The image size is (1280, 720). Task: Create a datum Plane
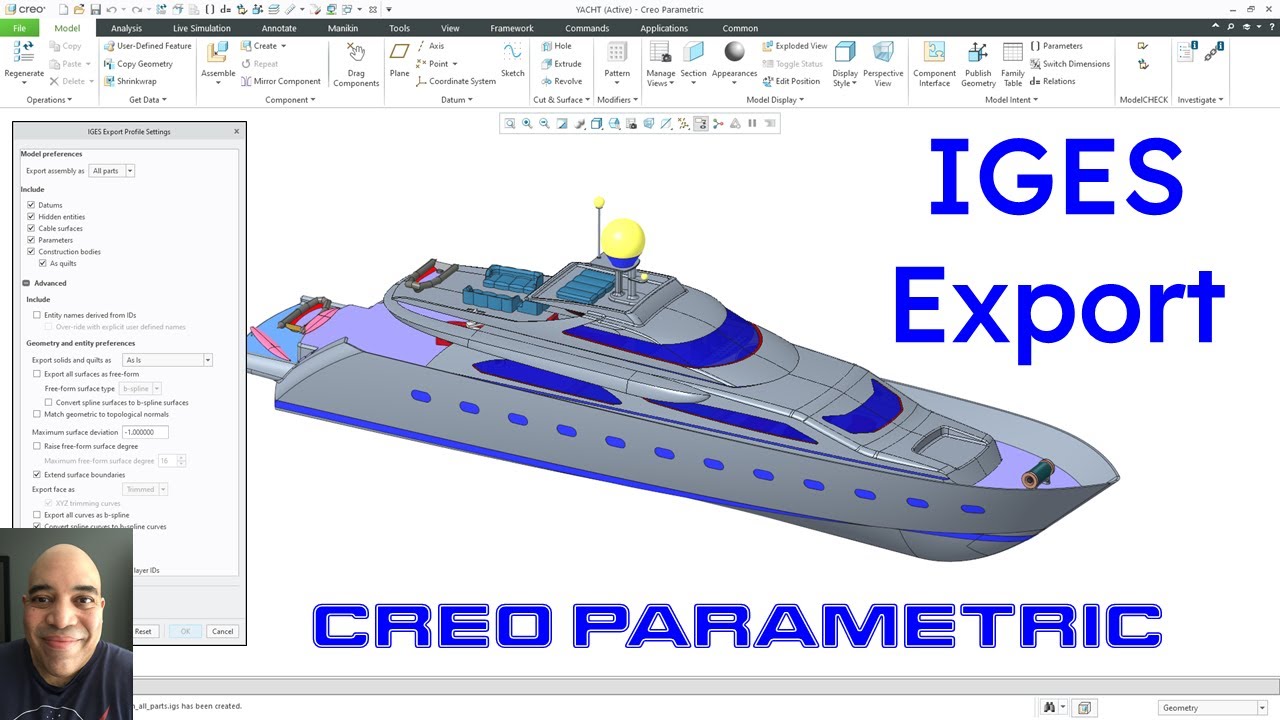(x=399, y=60)
